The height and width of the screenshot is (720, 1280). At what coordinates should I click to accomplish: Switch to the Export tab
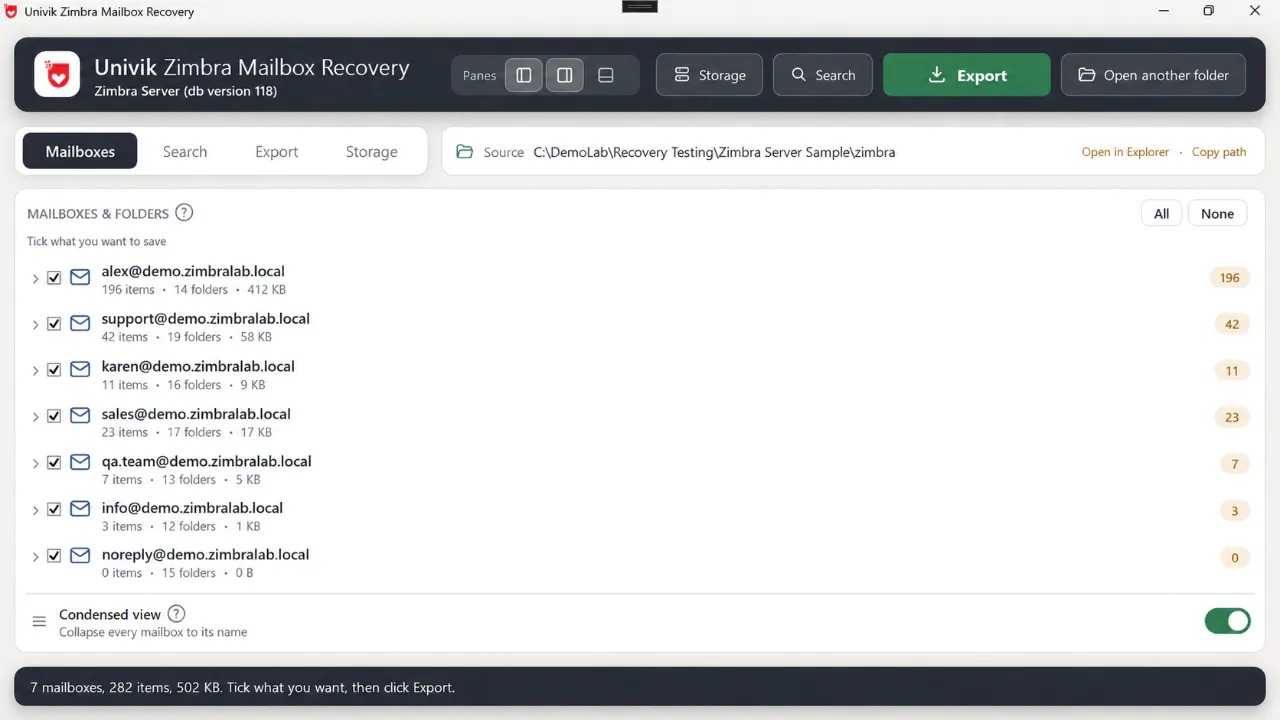click(x=277, y=151)
